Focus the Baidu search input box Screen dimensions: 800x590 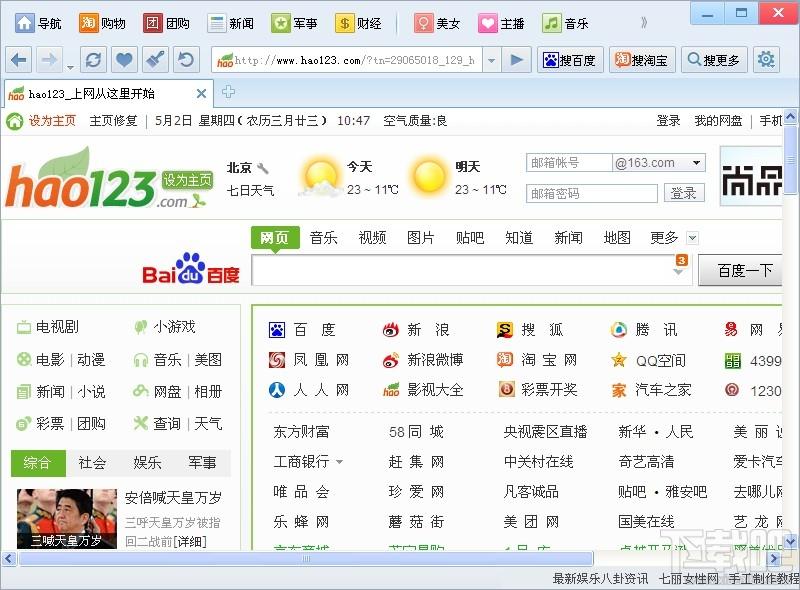pyautogui.click(x=462, y=271)
